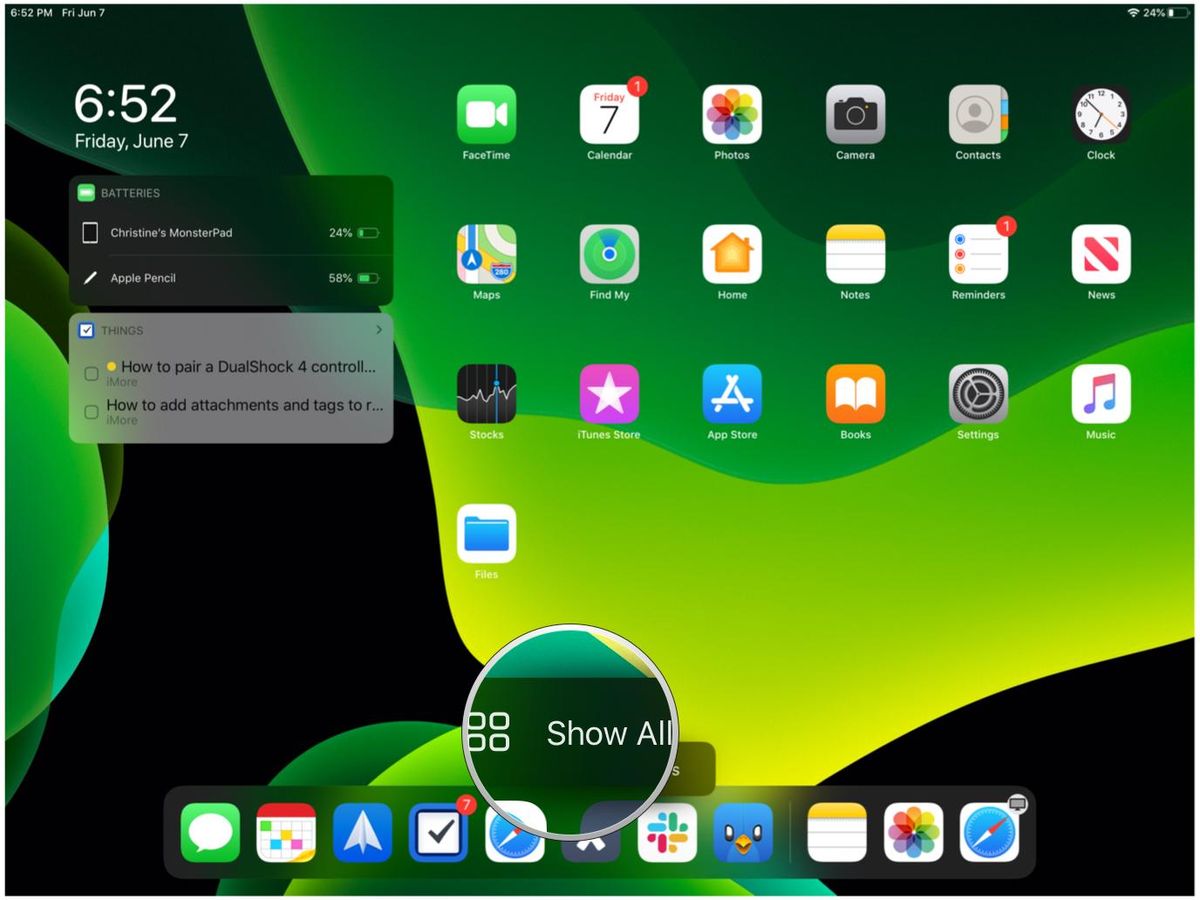Open Twitterrific from the dock
The image size is (1200, 900).
[743, 833]
